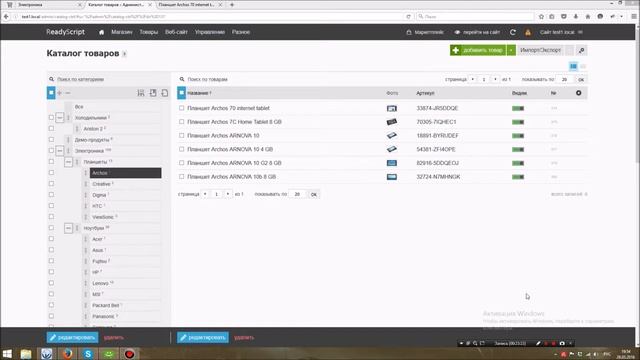Toggle visibility of Archos 7C Home Tablet
The height and width of the screenshot is (360, 640).
click(x=518, y=122)
